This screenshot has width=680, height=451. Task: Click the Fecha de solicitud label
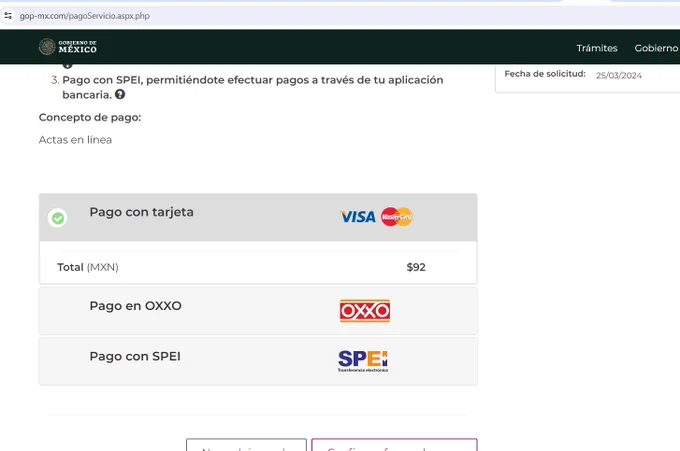[x=545, y=74]
